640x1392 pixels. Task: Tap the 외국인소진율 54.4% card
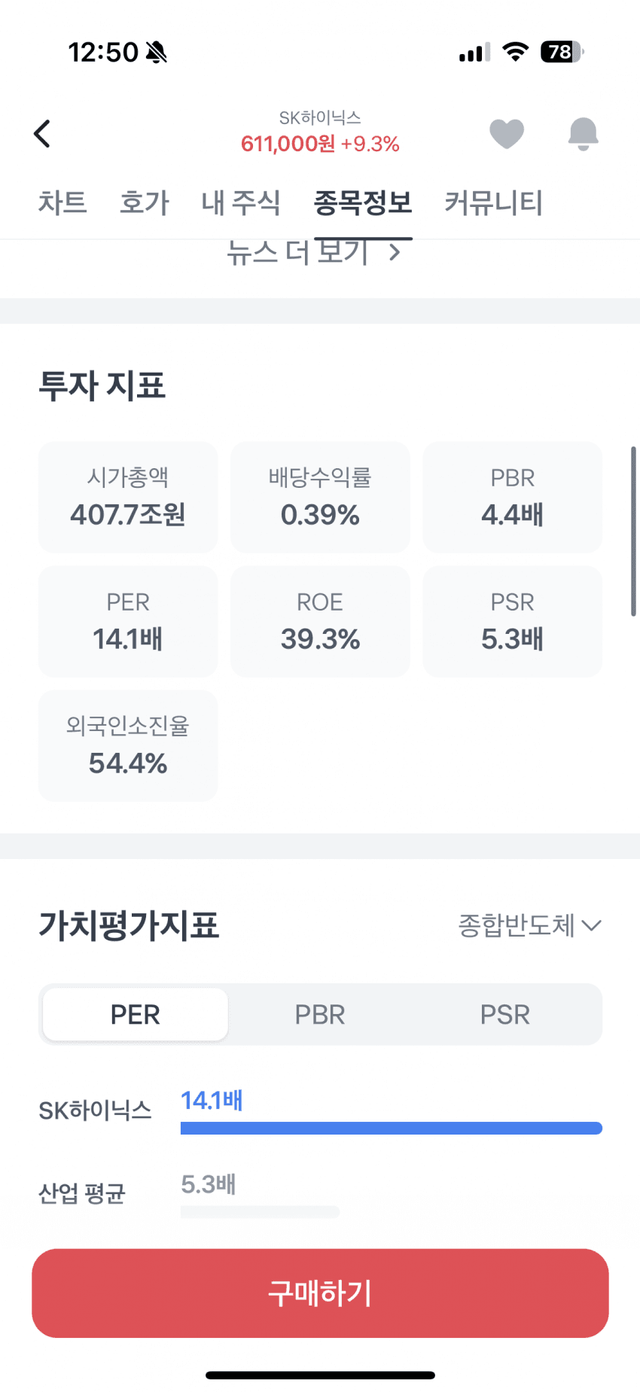(x=128, y=745)
